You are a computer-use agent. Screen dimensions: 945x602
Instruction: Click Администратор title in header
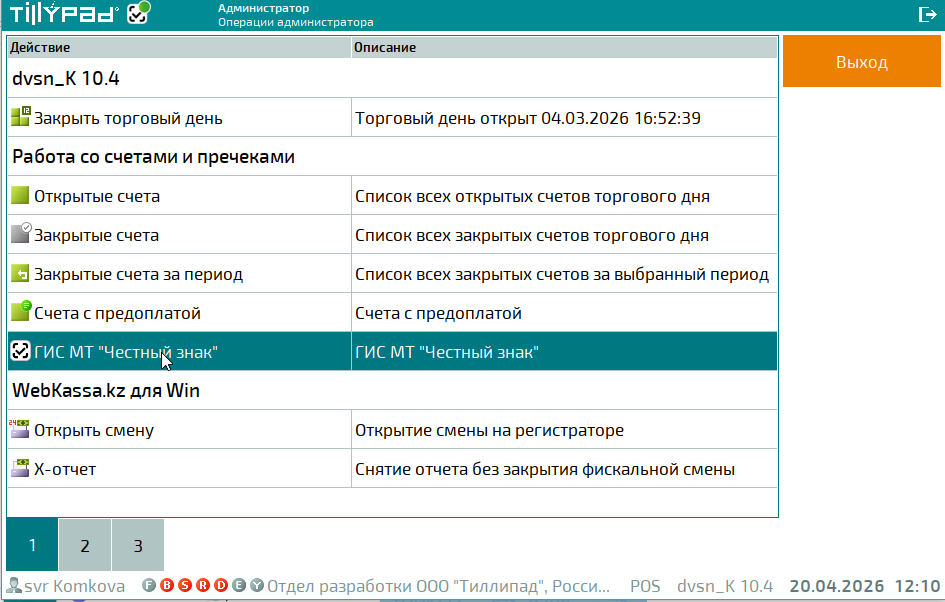click(x=263, y=8)
